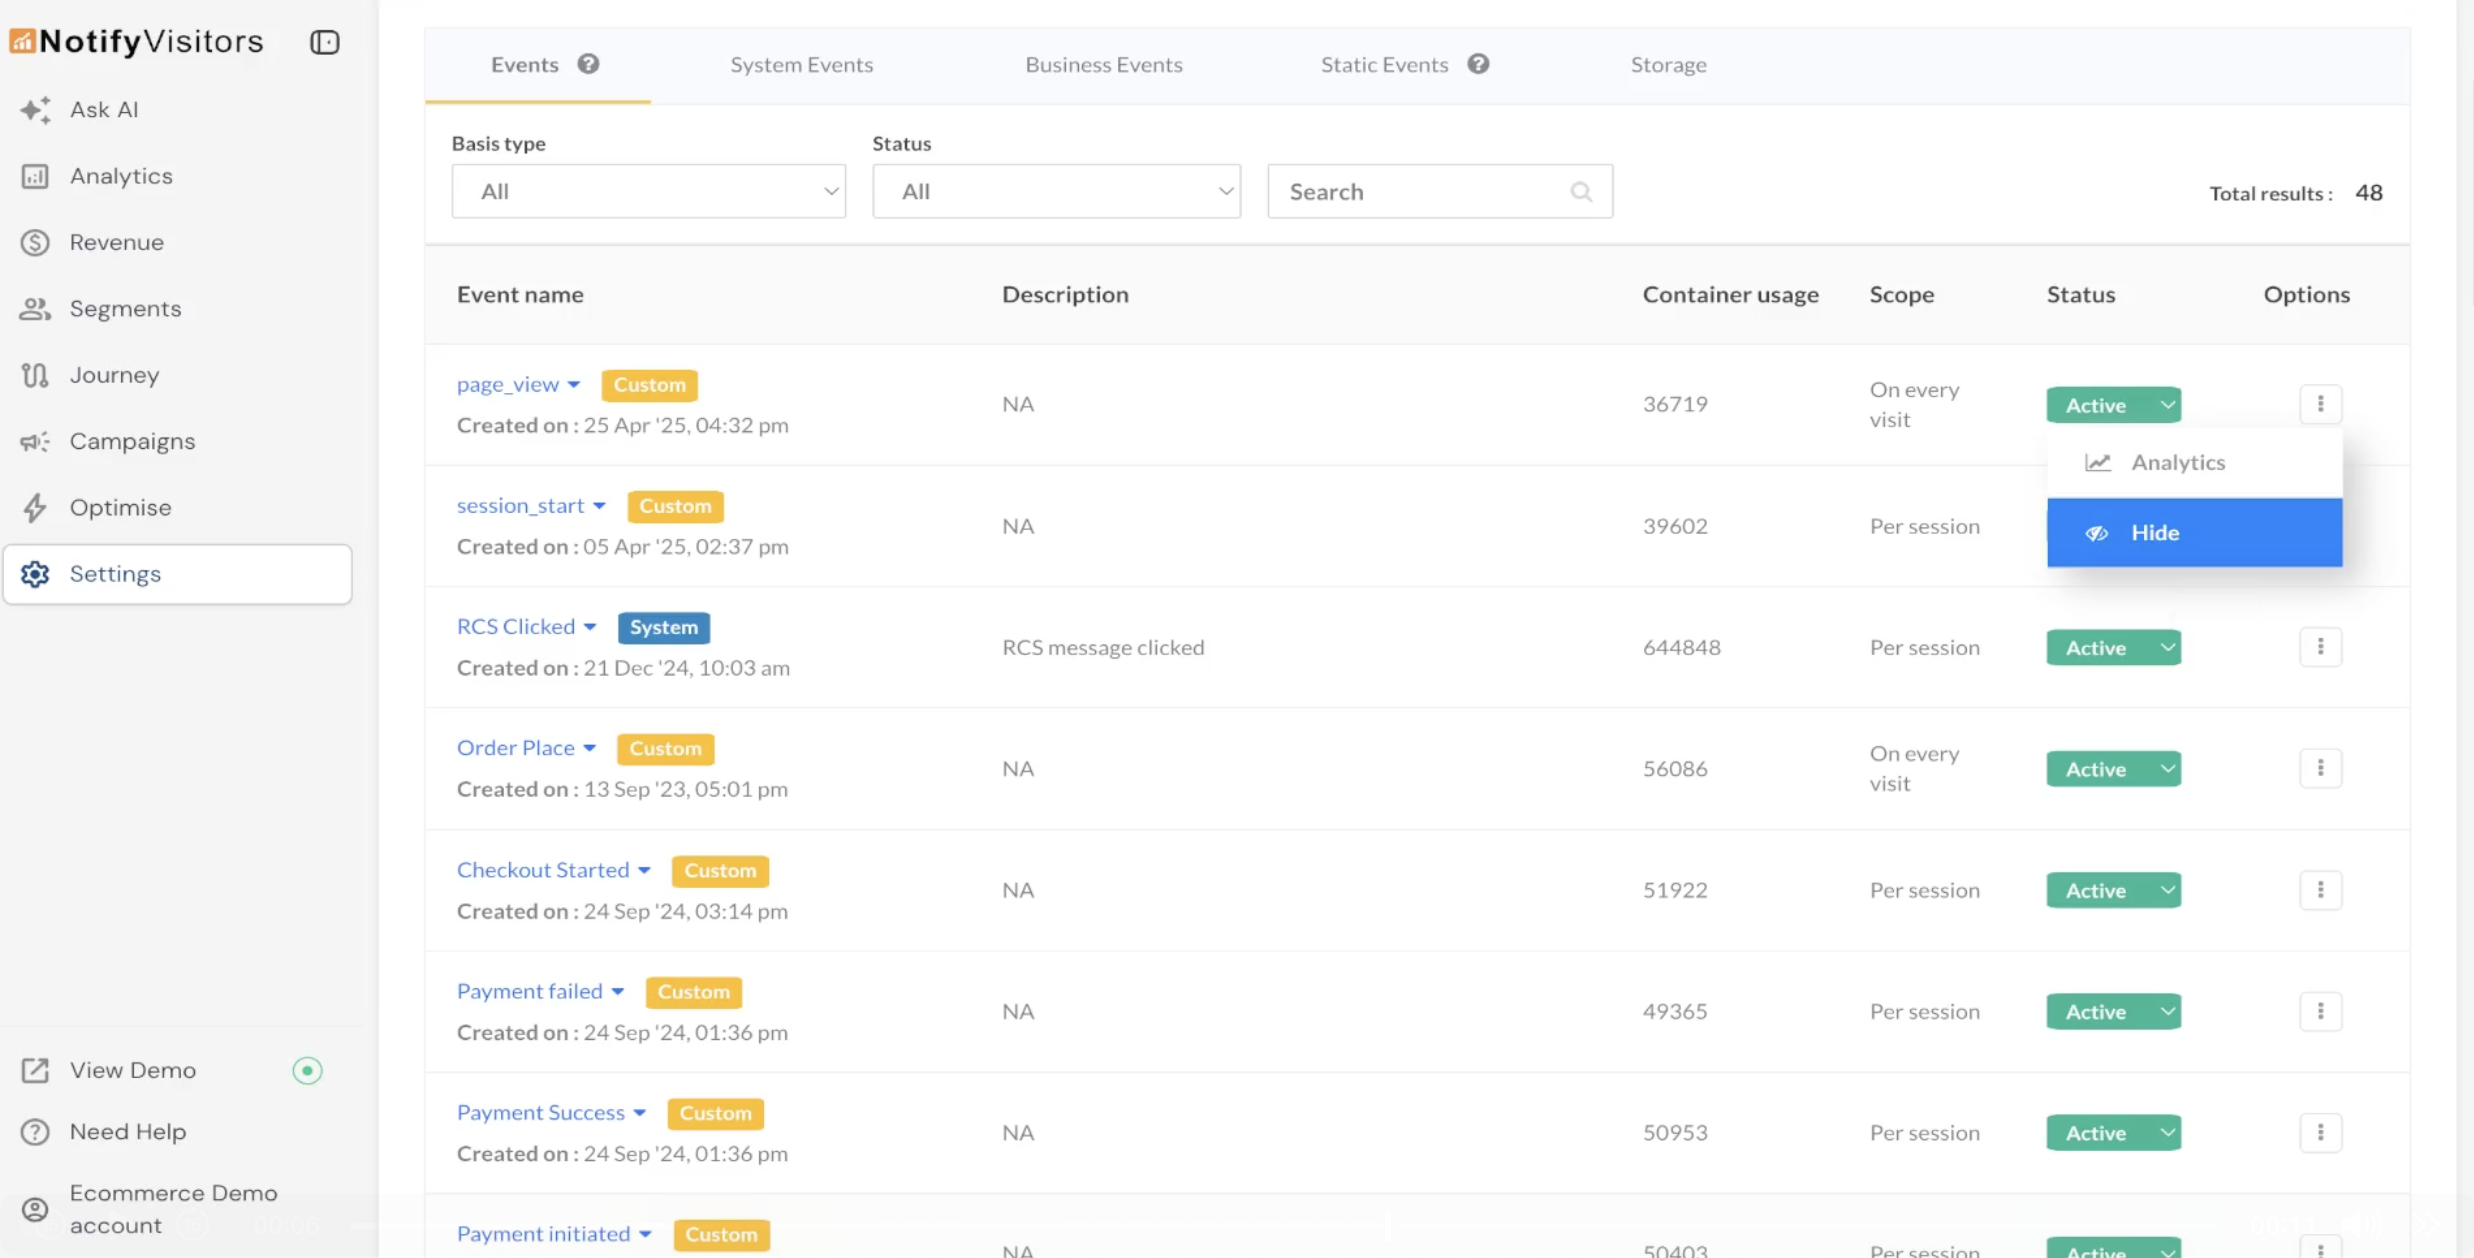
Task: Click Need Help in the sidebar
Action: tap(128, 1131)
